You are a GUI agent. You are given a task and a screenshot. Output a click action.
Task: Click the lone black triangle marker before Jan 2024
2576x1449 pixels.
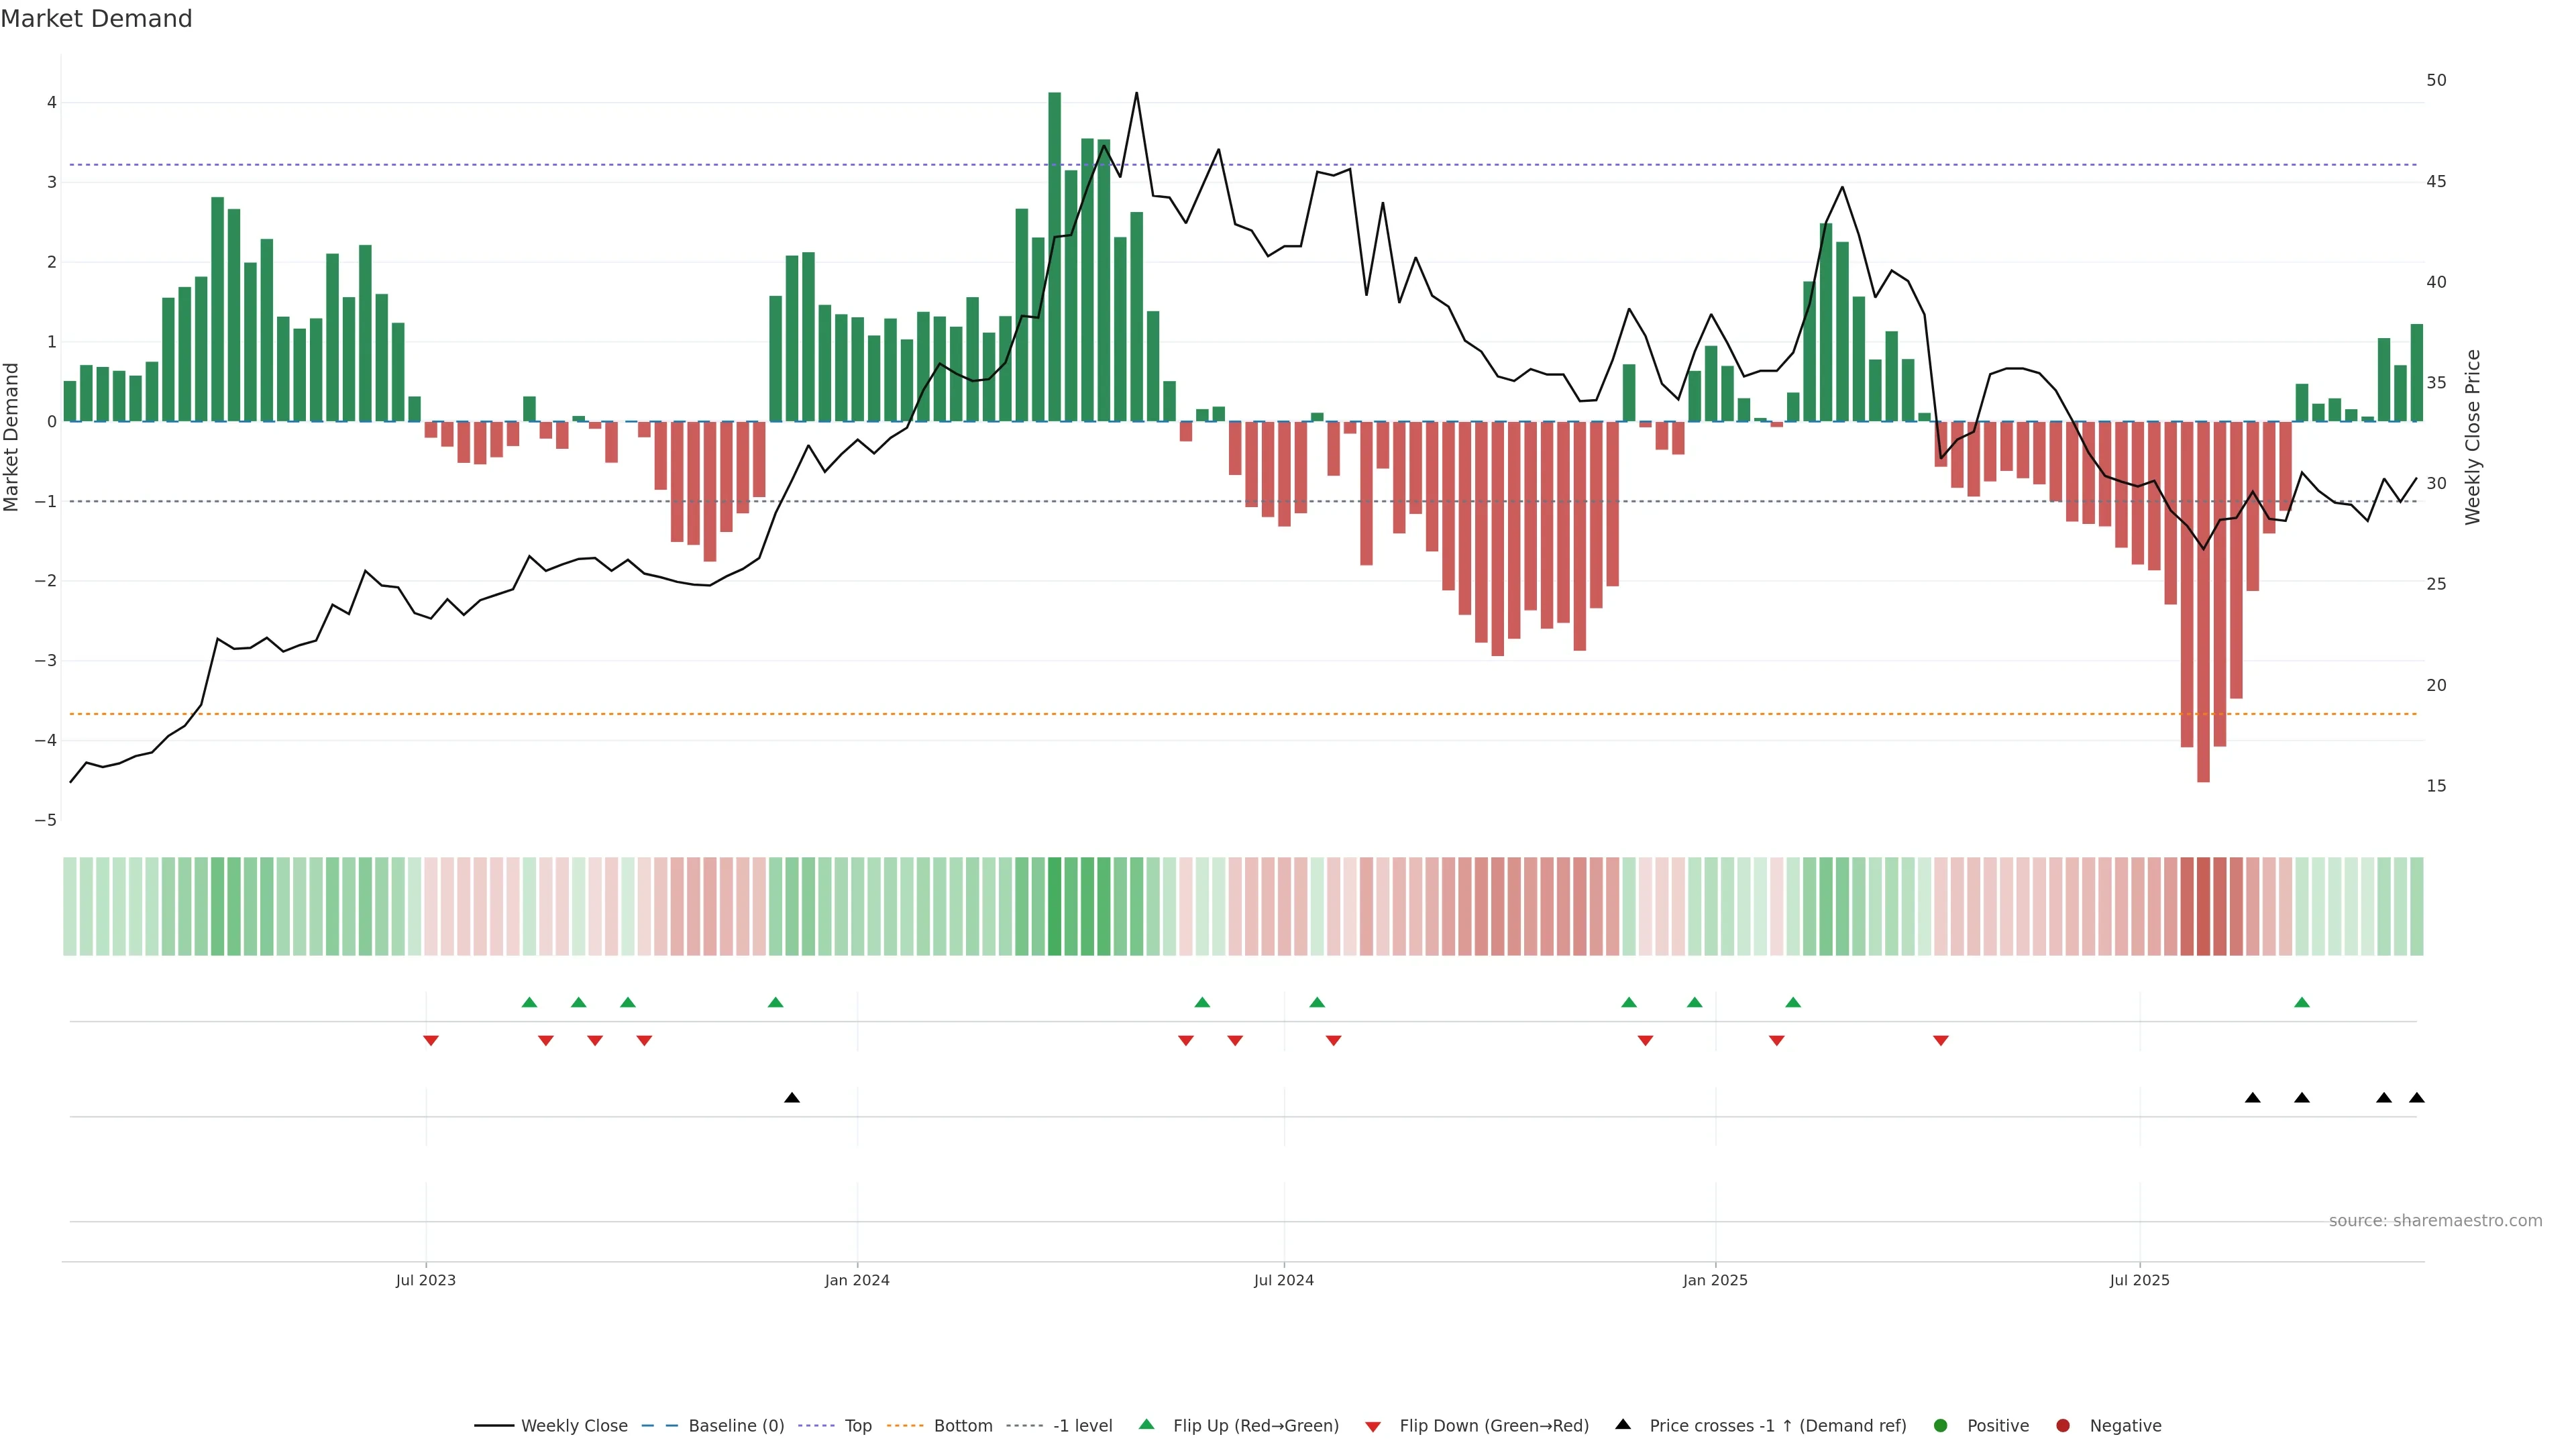pyautogui.click(x=792, y=1098)
